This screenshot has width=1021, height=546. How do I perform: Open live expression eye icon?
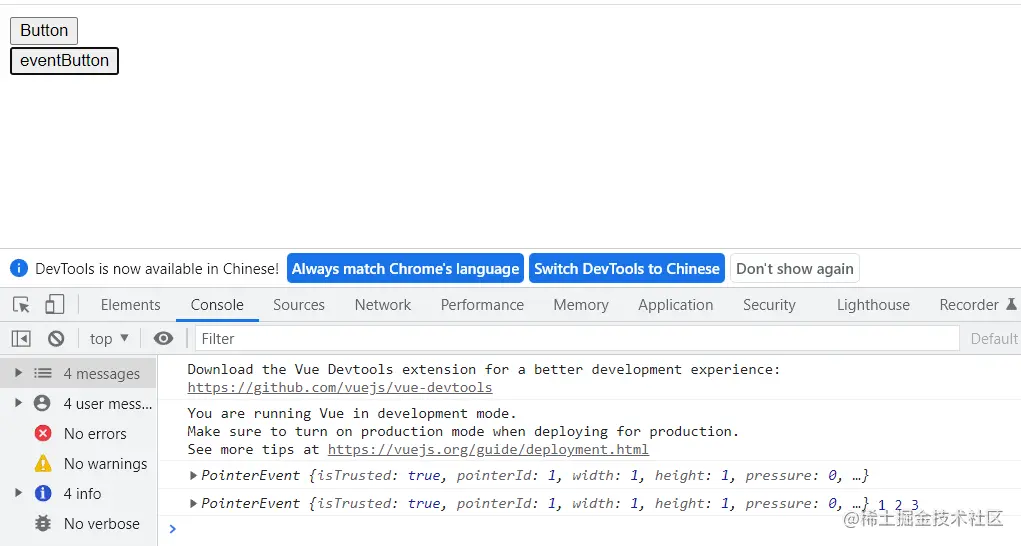coord(163,338)
